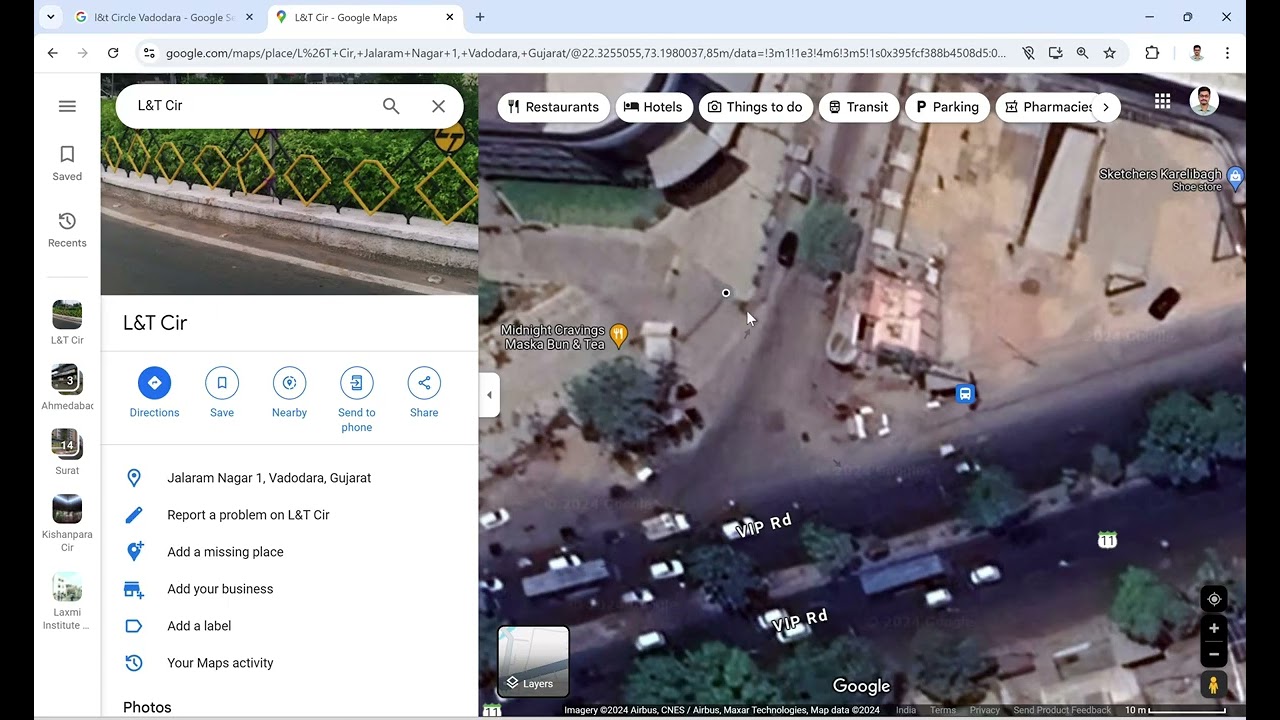The image size is (1280, 720).
Task: Click the search magnifier icon
Action: pyautogui.click(x=391, y=106)
